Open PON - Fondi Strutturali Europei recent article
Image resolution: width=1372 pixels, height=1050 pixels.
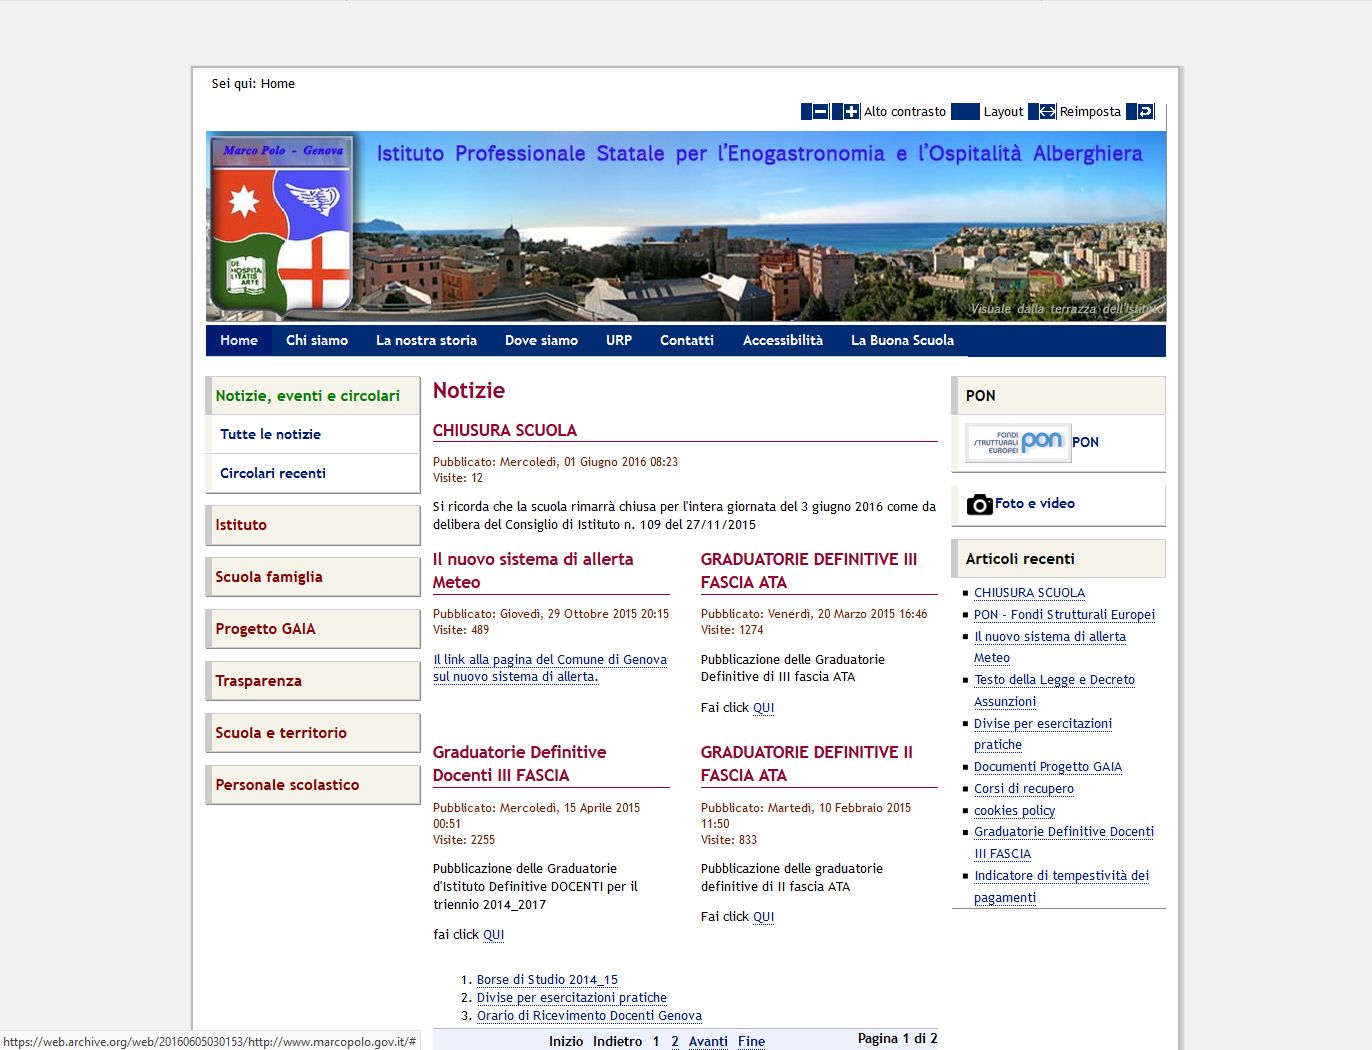click(x=1064, y=614)
